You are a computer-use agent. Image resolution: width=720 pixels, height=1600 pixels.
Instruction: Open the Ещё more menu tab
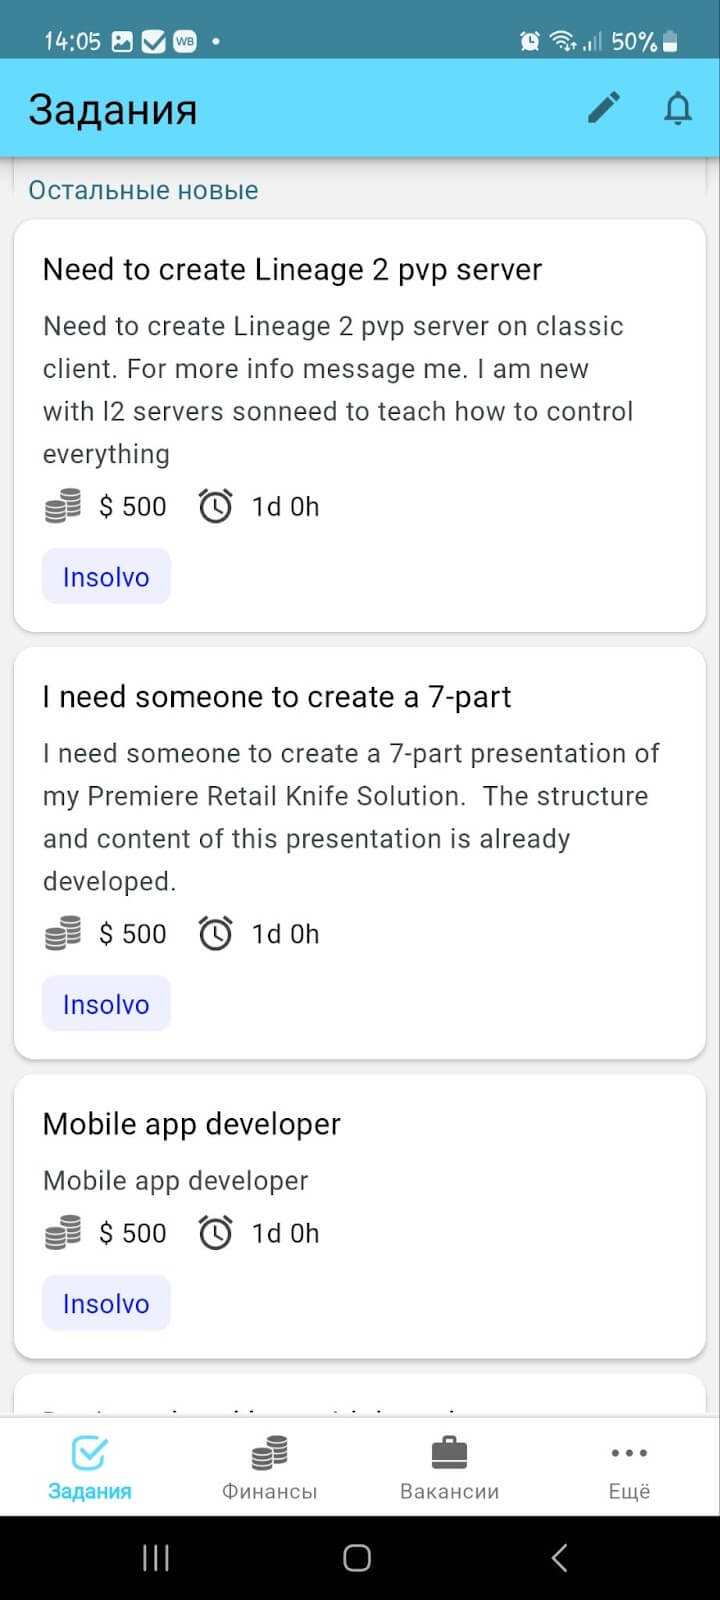click(x=629, y=1467)
